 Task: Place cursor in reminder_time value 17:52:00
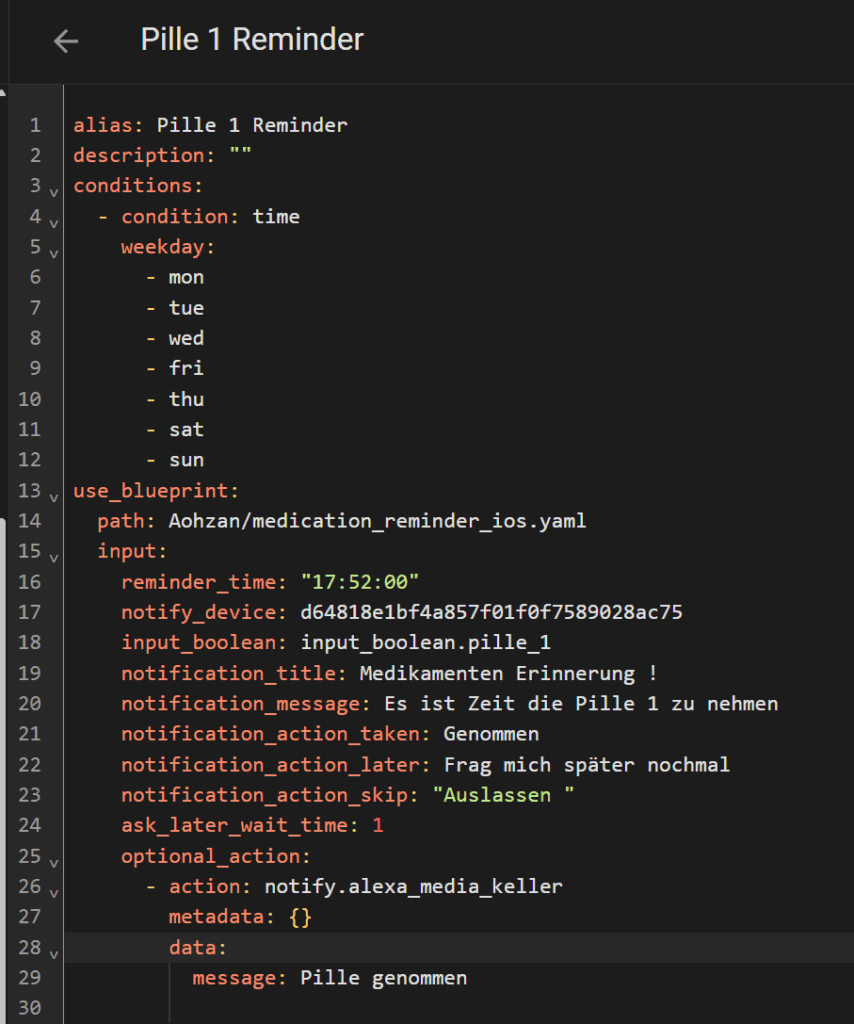pos(360,582)
